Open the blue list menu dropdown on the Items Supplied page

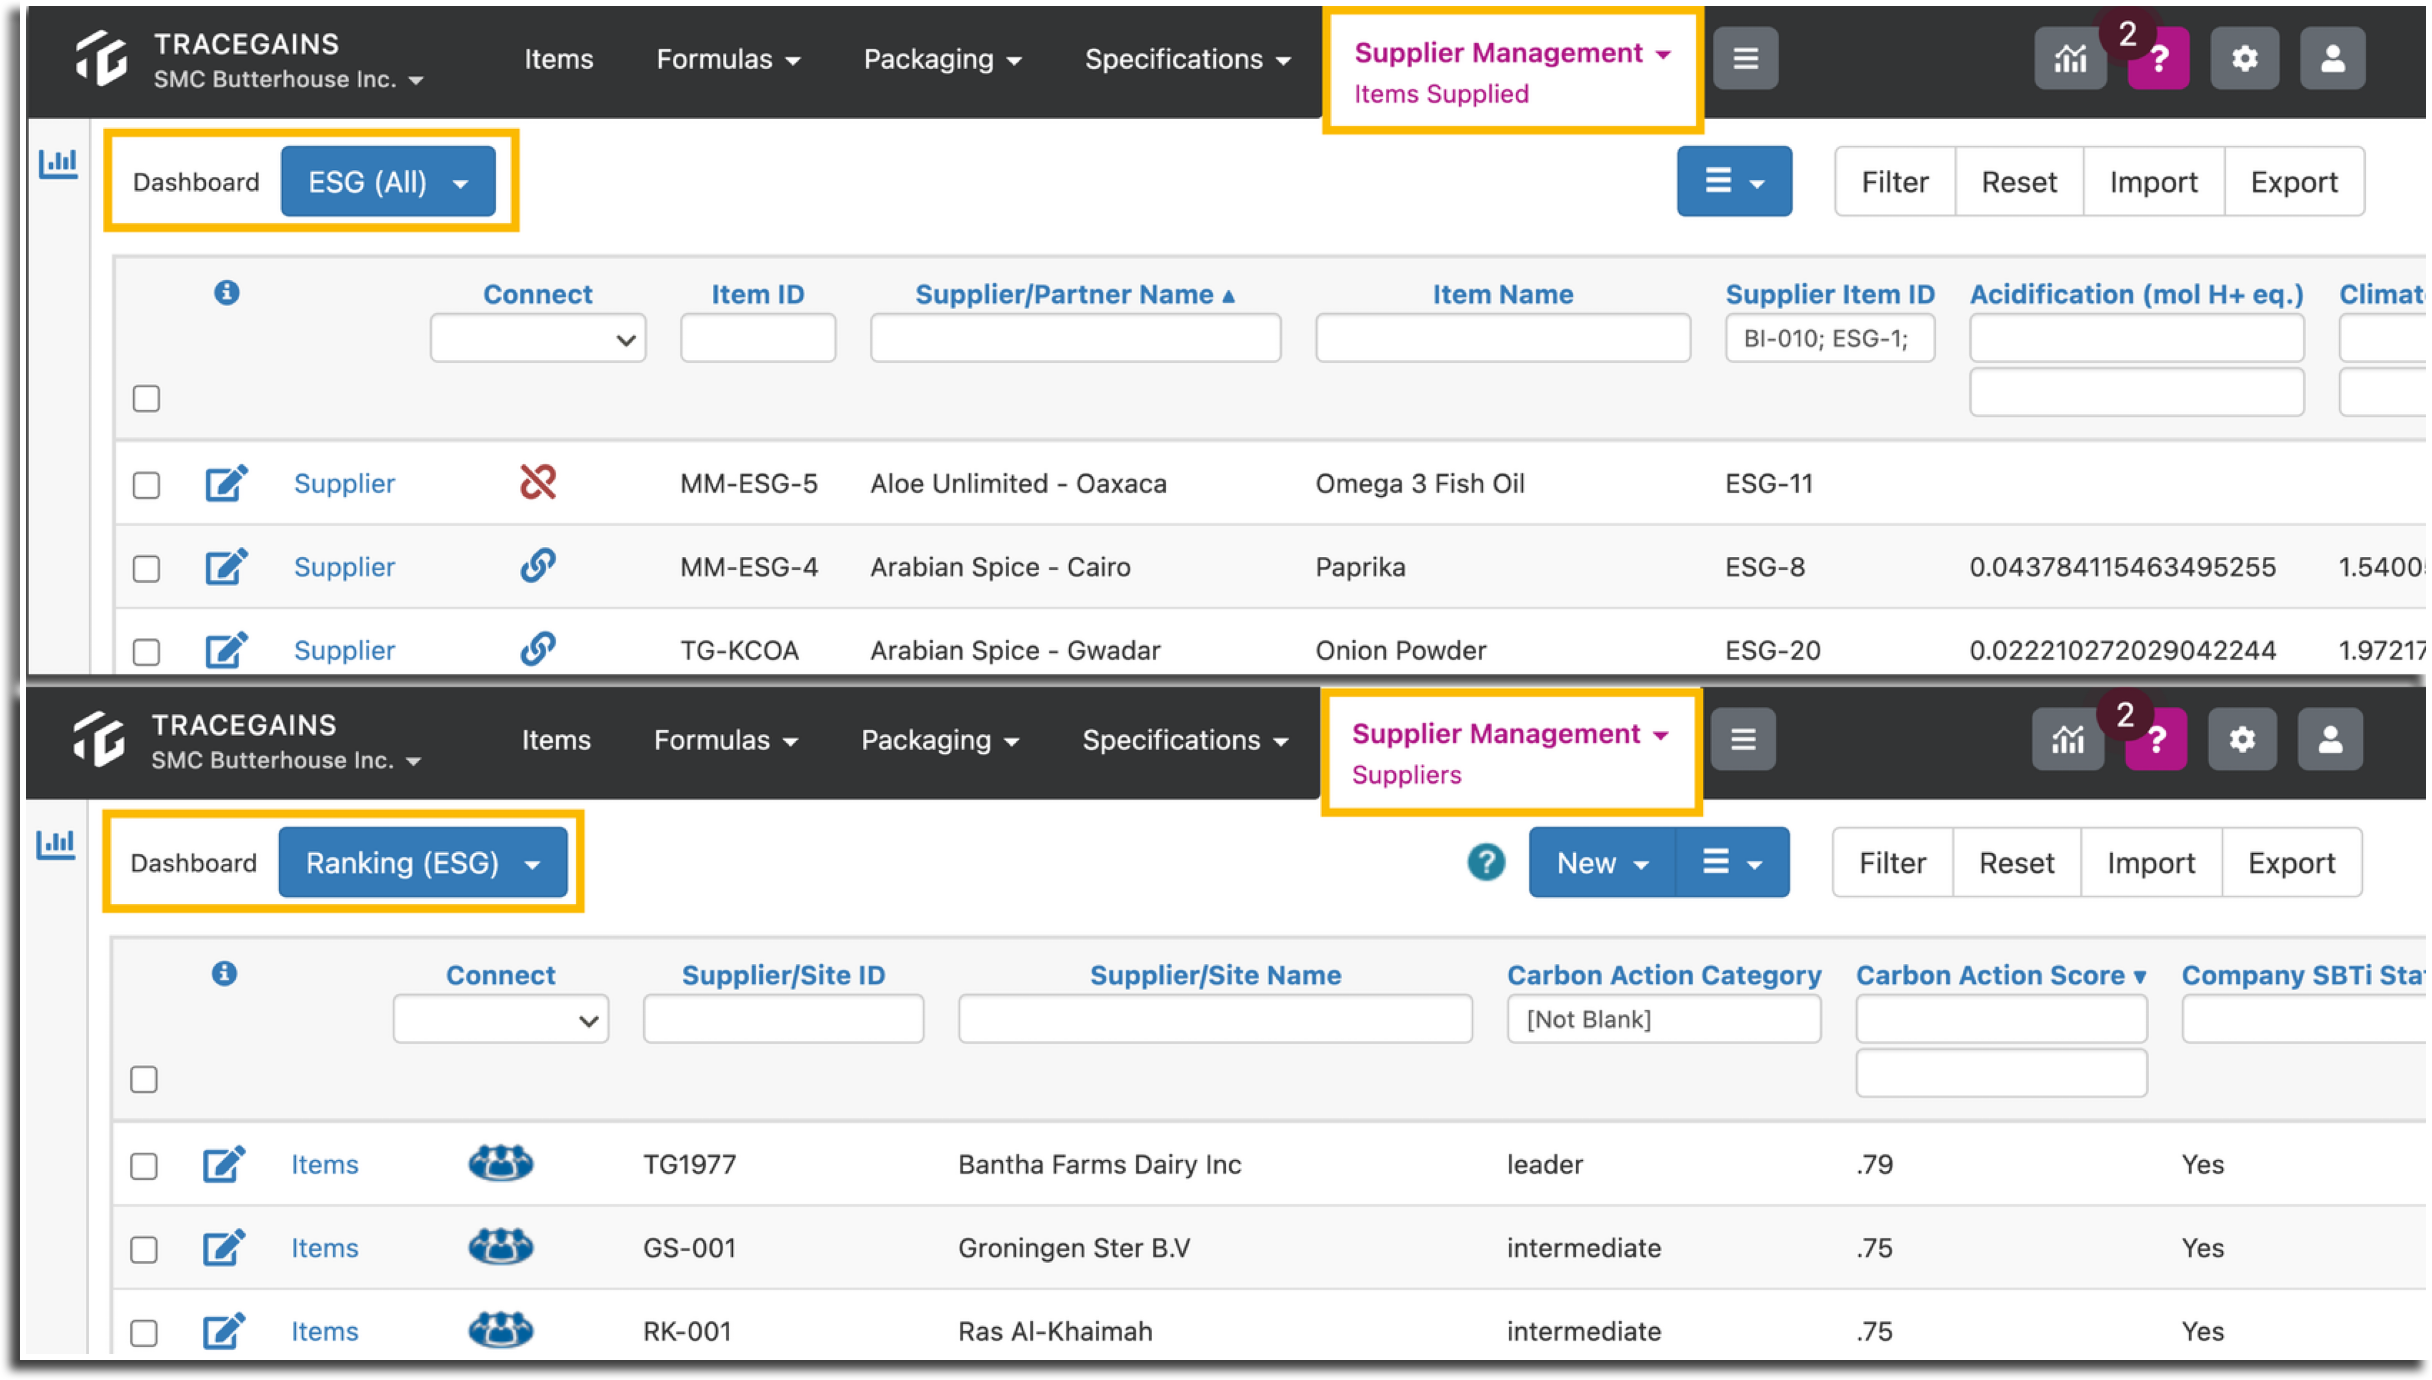click(x=1734, y=181)
